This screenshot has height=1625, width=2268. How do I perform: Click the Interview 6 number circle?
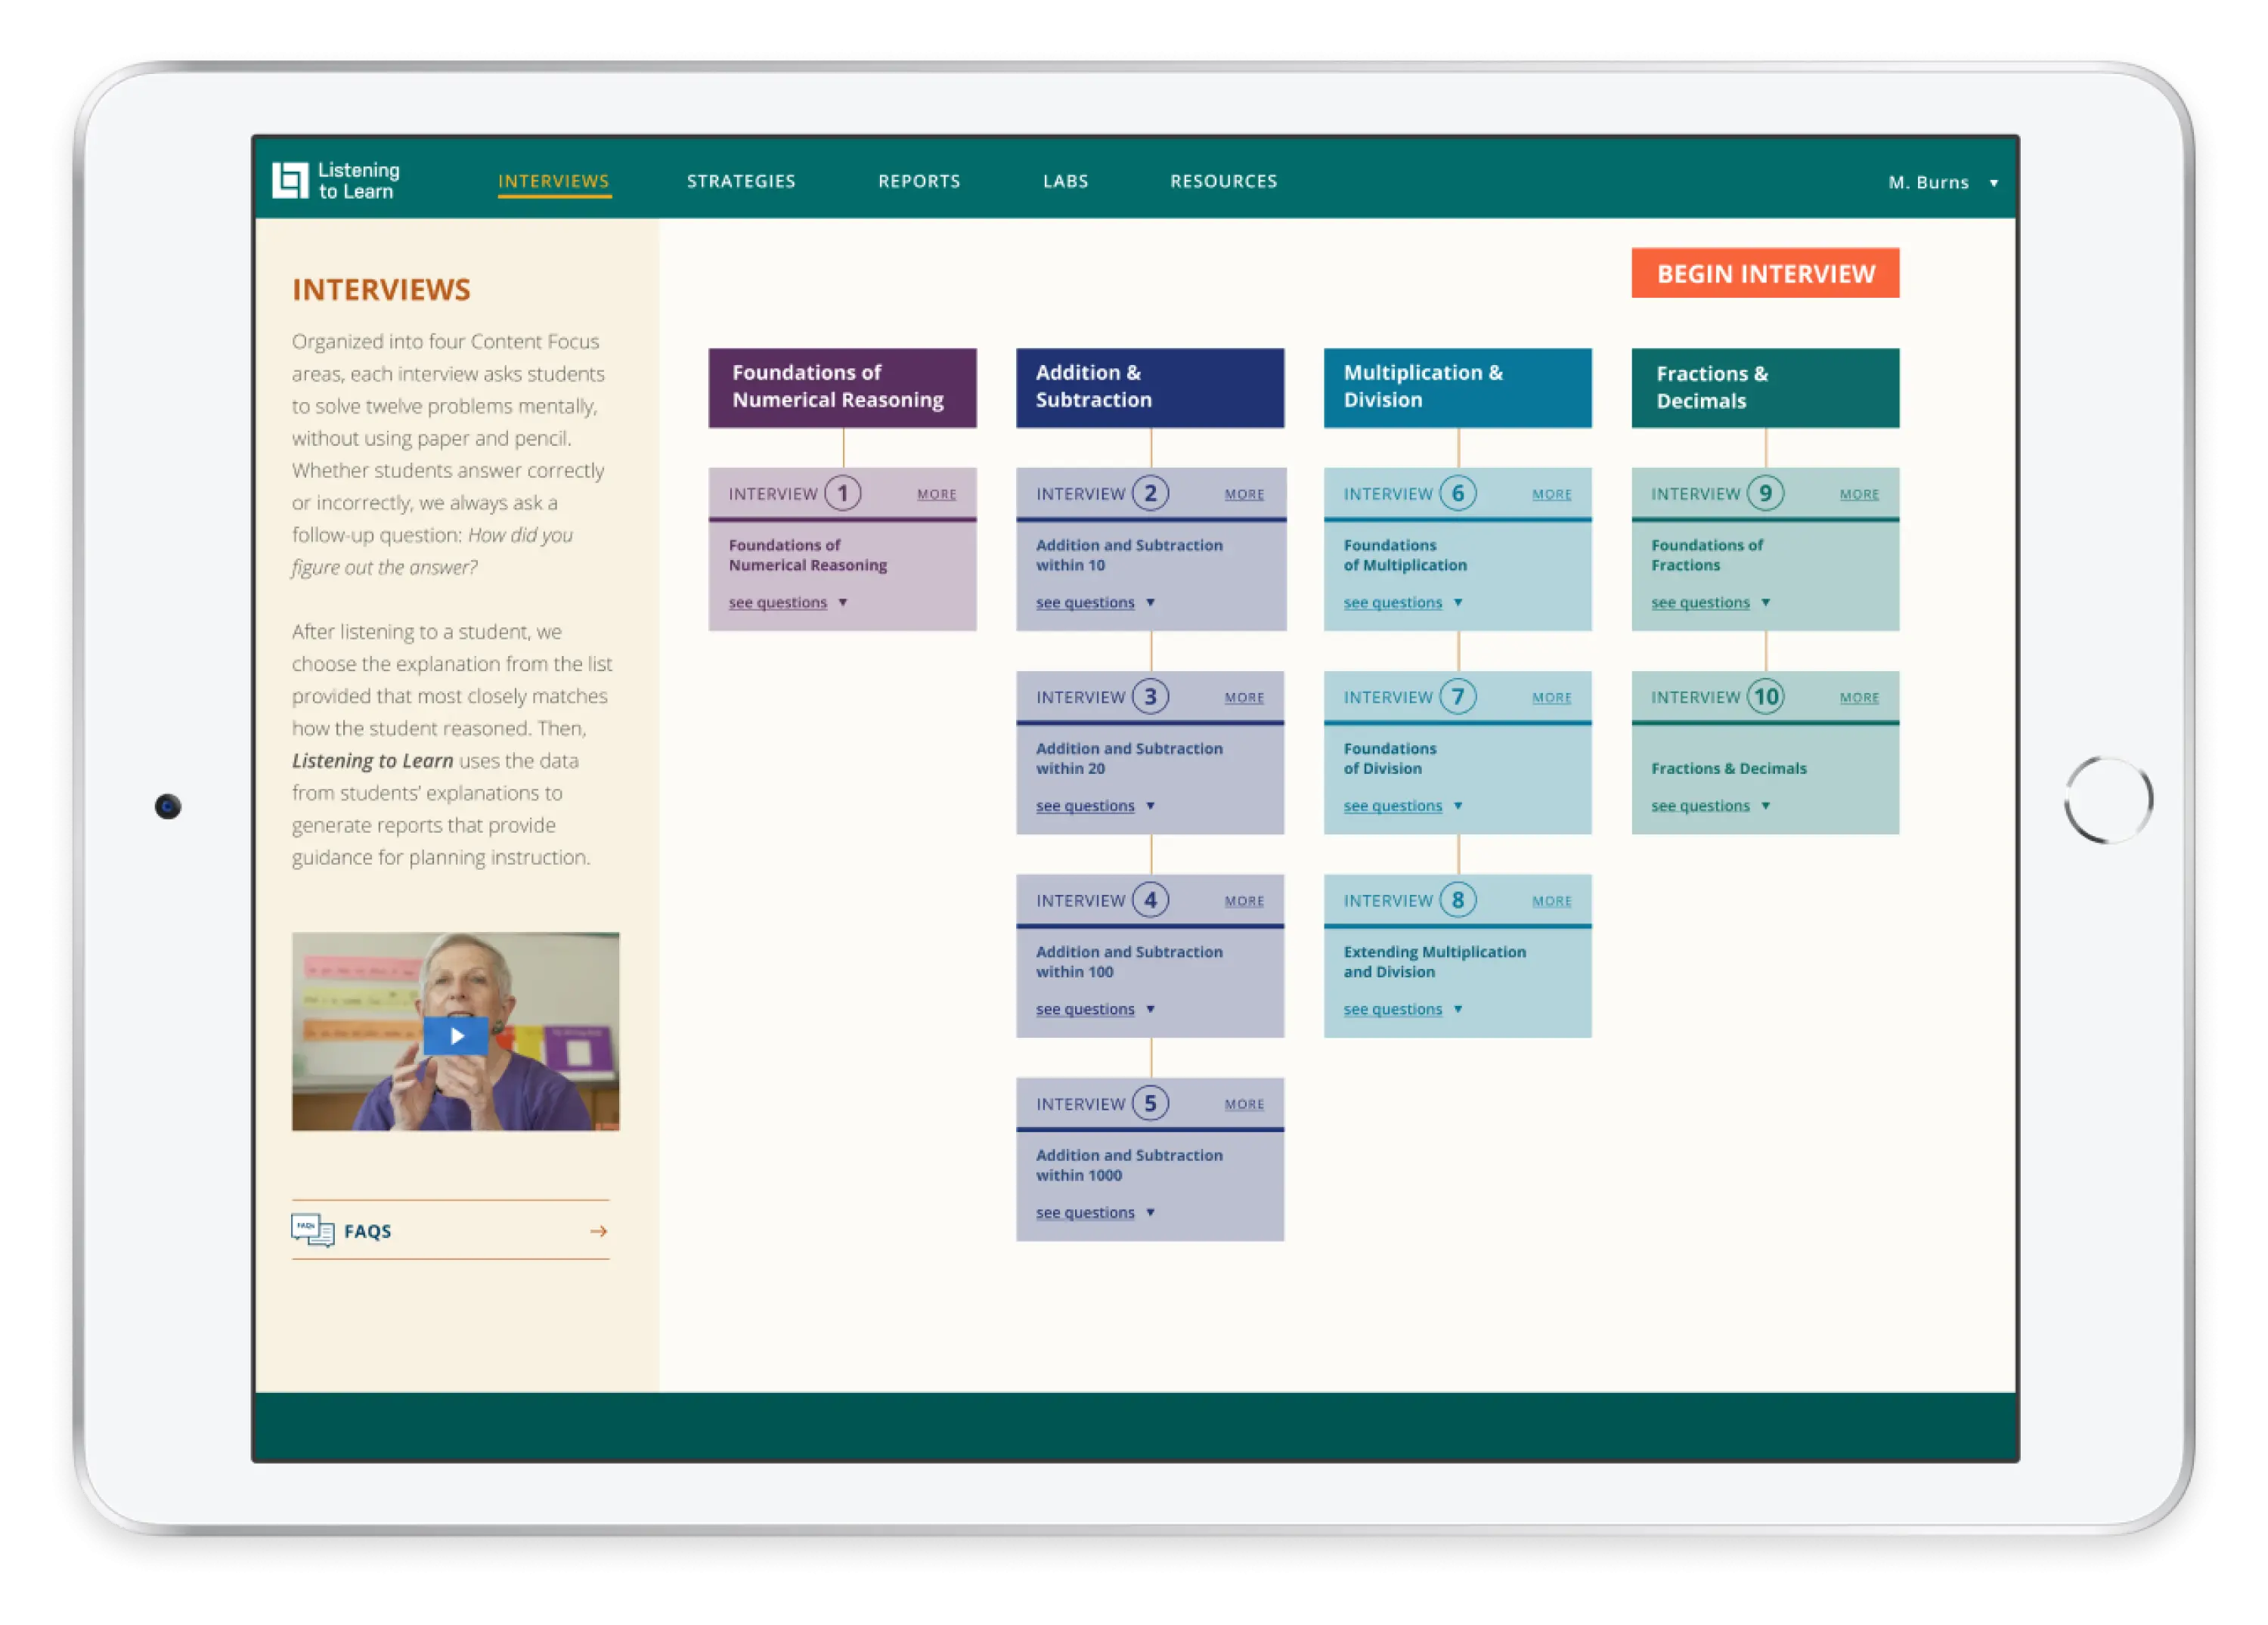[1457, 493]
